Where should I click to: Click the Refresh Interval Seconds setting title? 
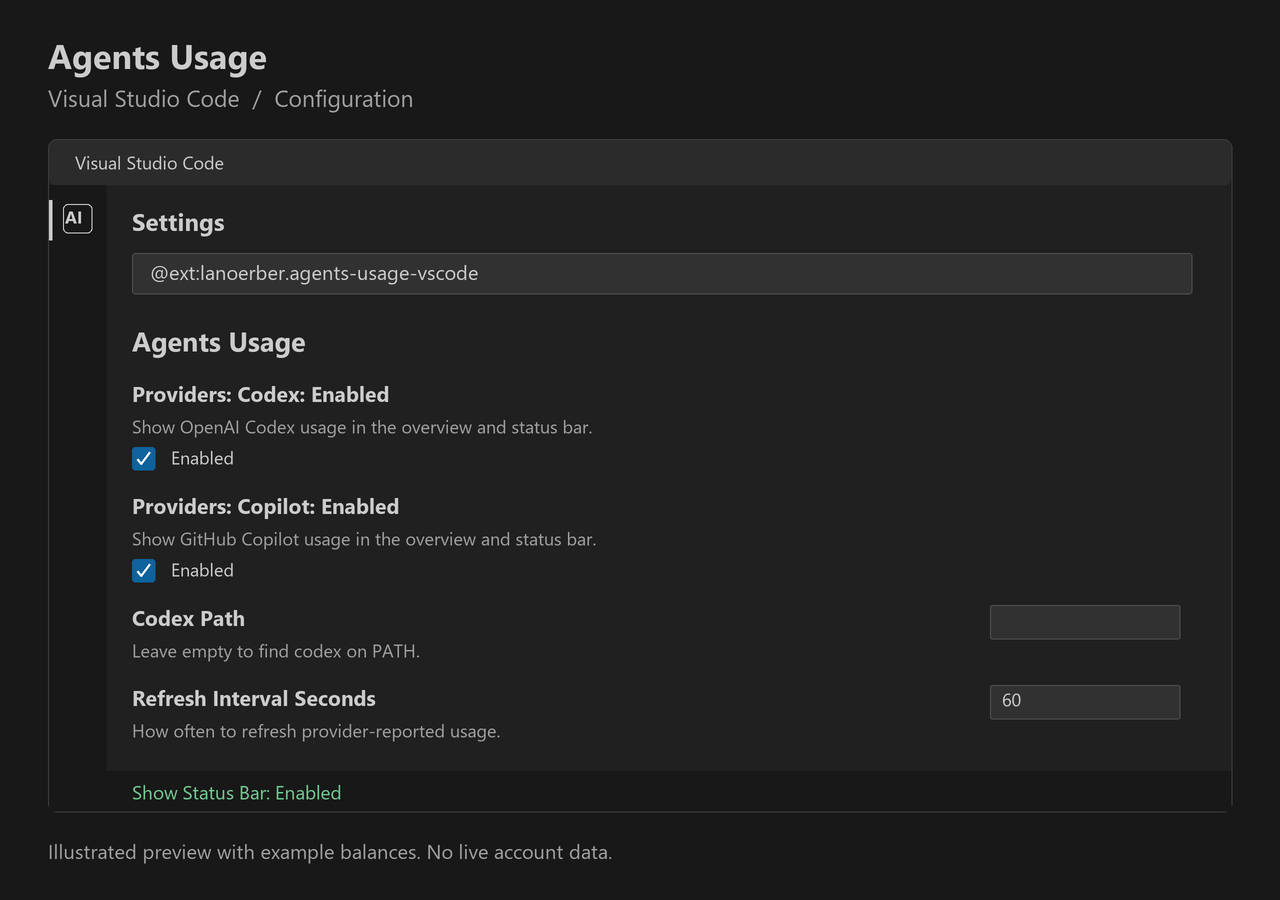click(x=254, y=699)
